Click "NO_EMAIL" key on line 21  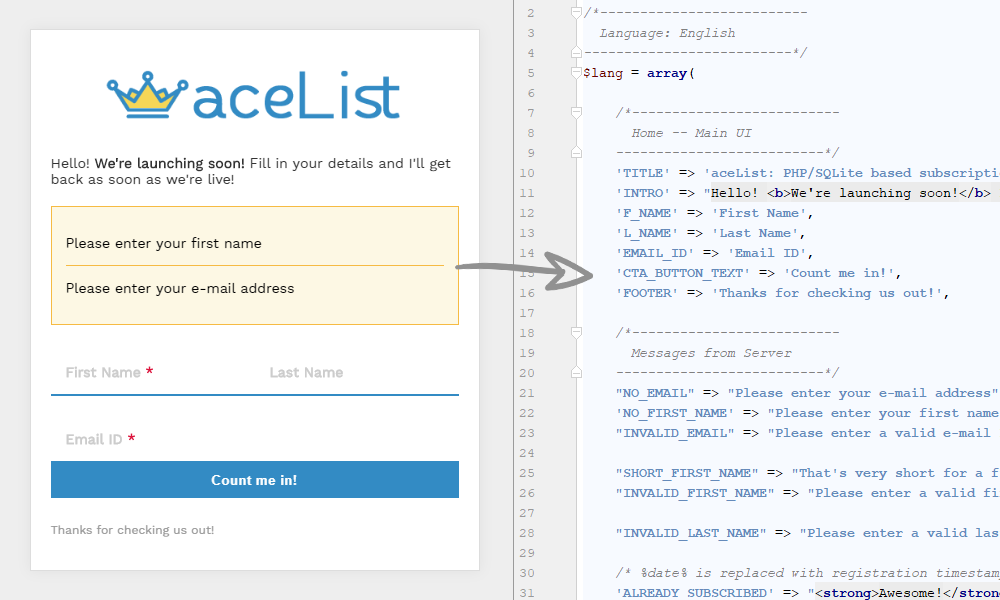pos(655,393)
